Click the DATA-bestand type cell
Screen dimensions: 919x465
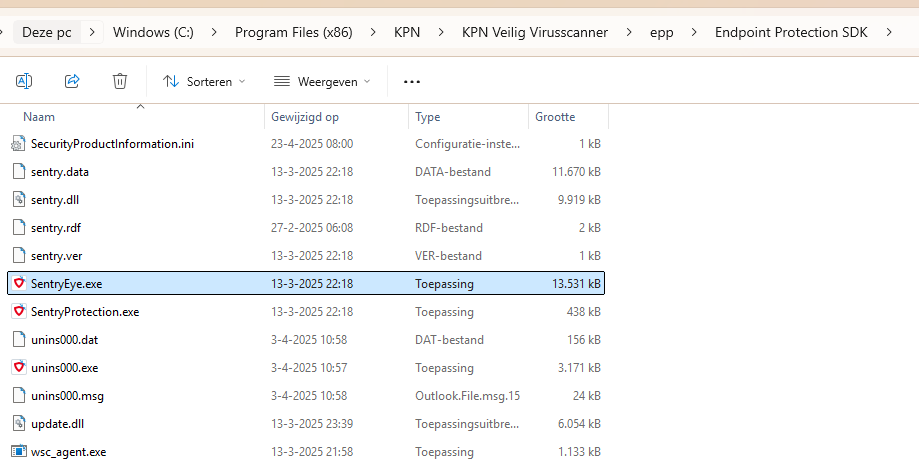pos(453,172)
